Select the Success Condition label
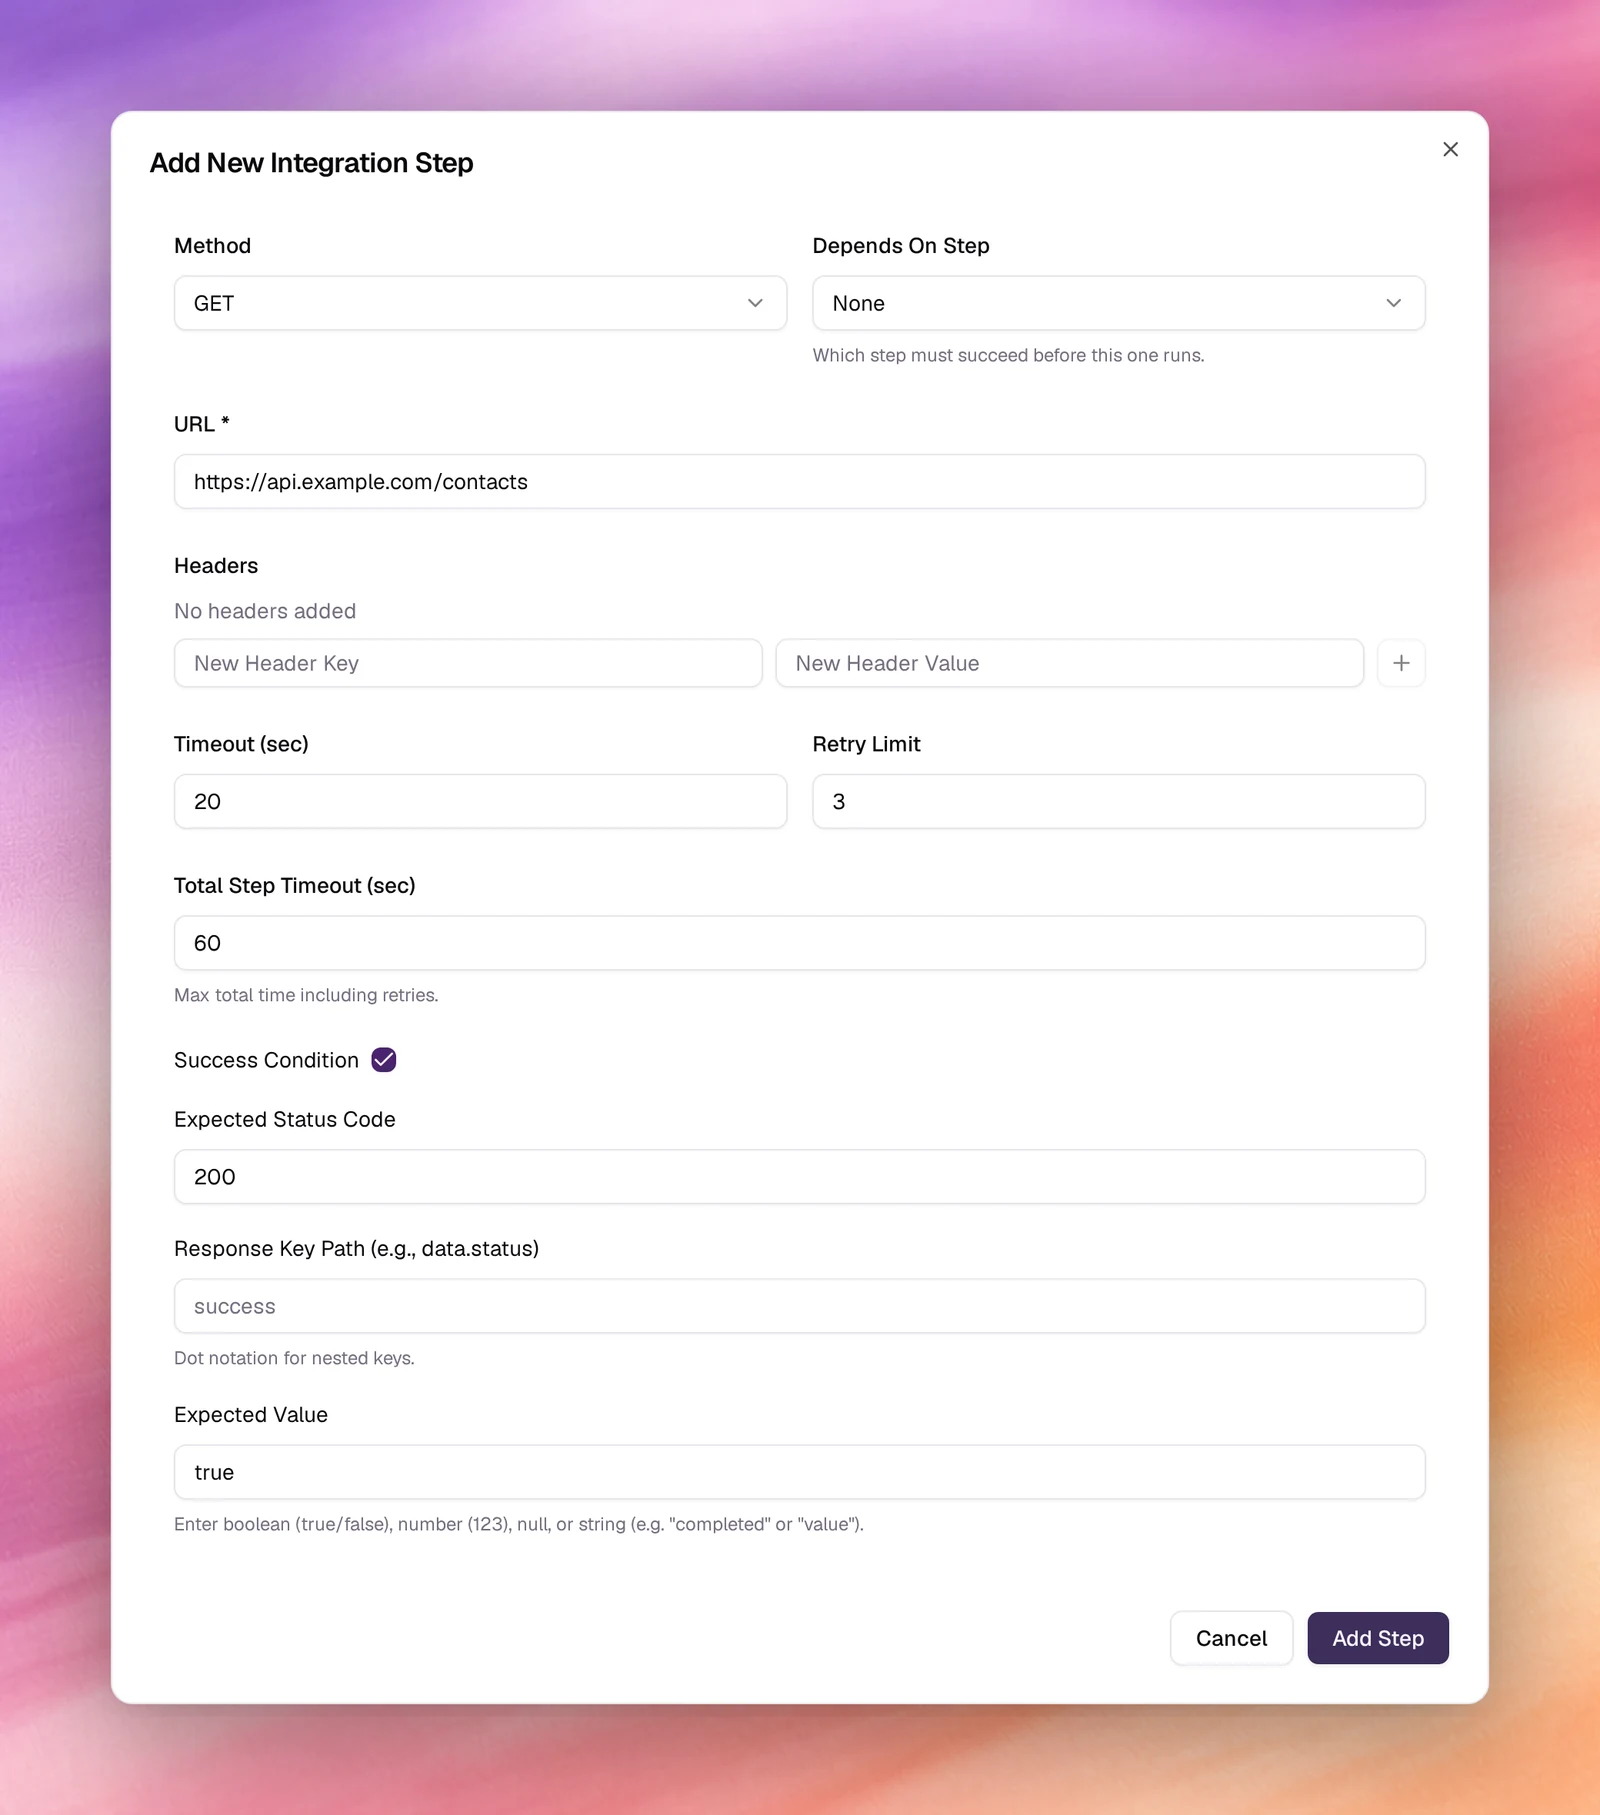This screenshot has height=1815, width=1600. [266, 1060]
